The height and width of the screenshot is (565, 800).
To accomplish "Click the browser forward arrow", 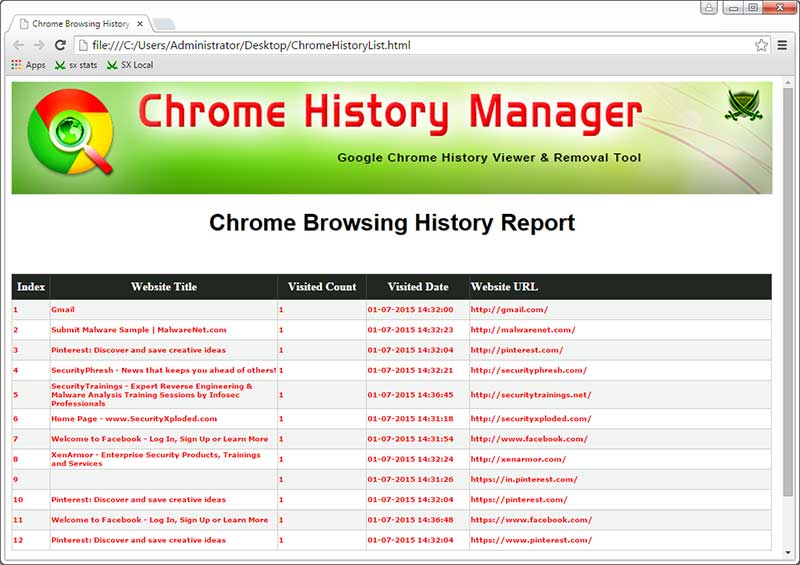I will [39, 45].
